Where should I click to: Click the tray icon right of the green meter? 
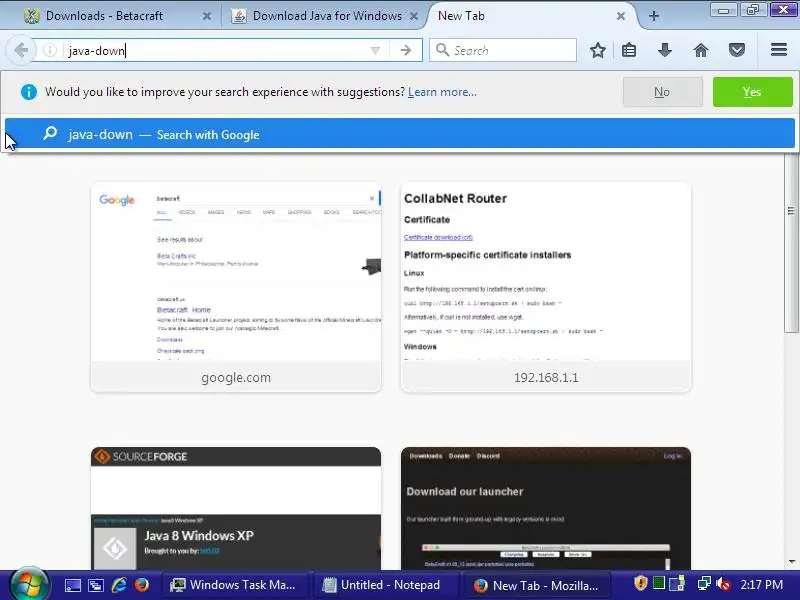coord(677,583)
